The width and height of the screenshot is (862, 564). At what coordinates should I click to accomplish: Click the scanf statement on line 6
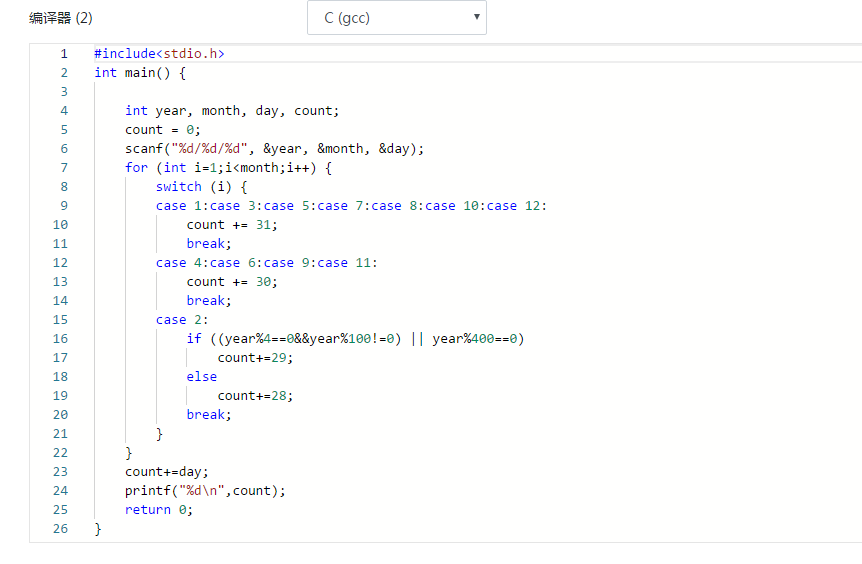274,149
